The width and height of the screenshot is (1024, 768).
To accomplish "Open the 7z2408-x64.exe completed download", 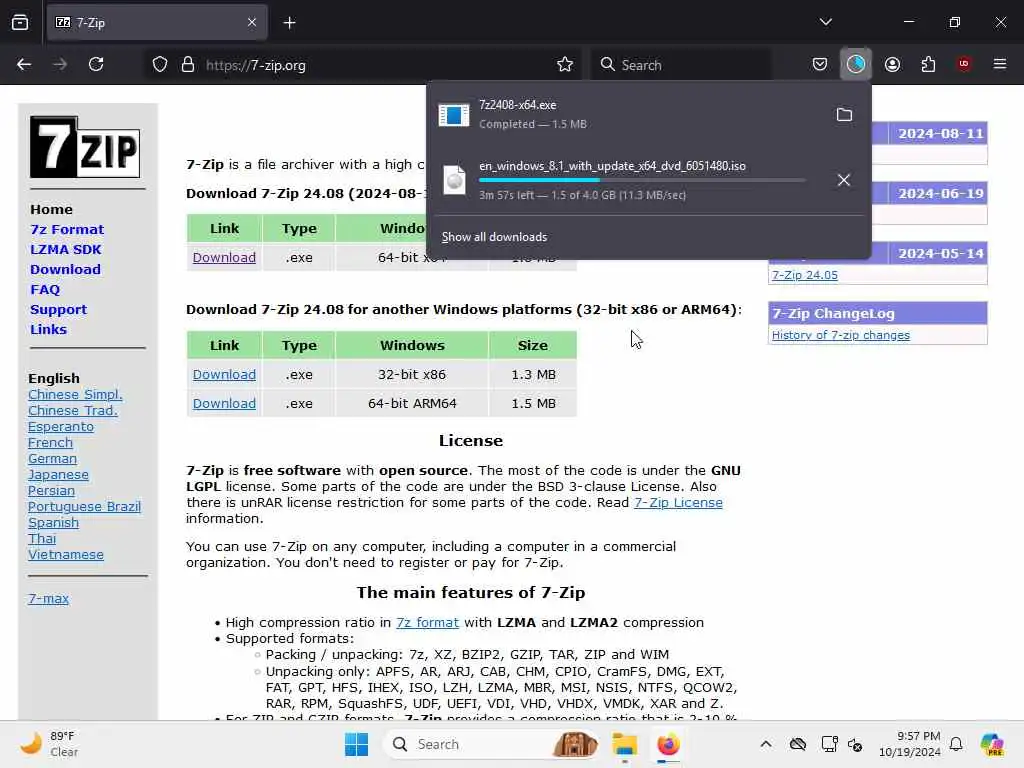I will (x=627, y=115).
